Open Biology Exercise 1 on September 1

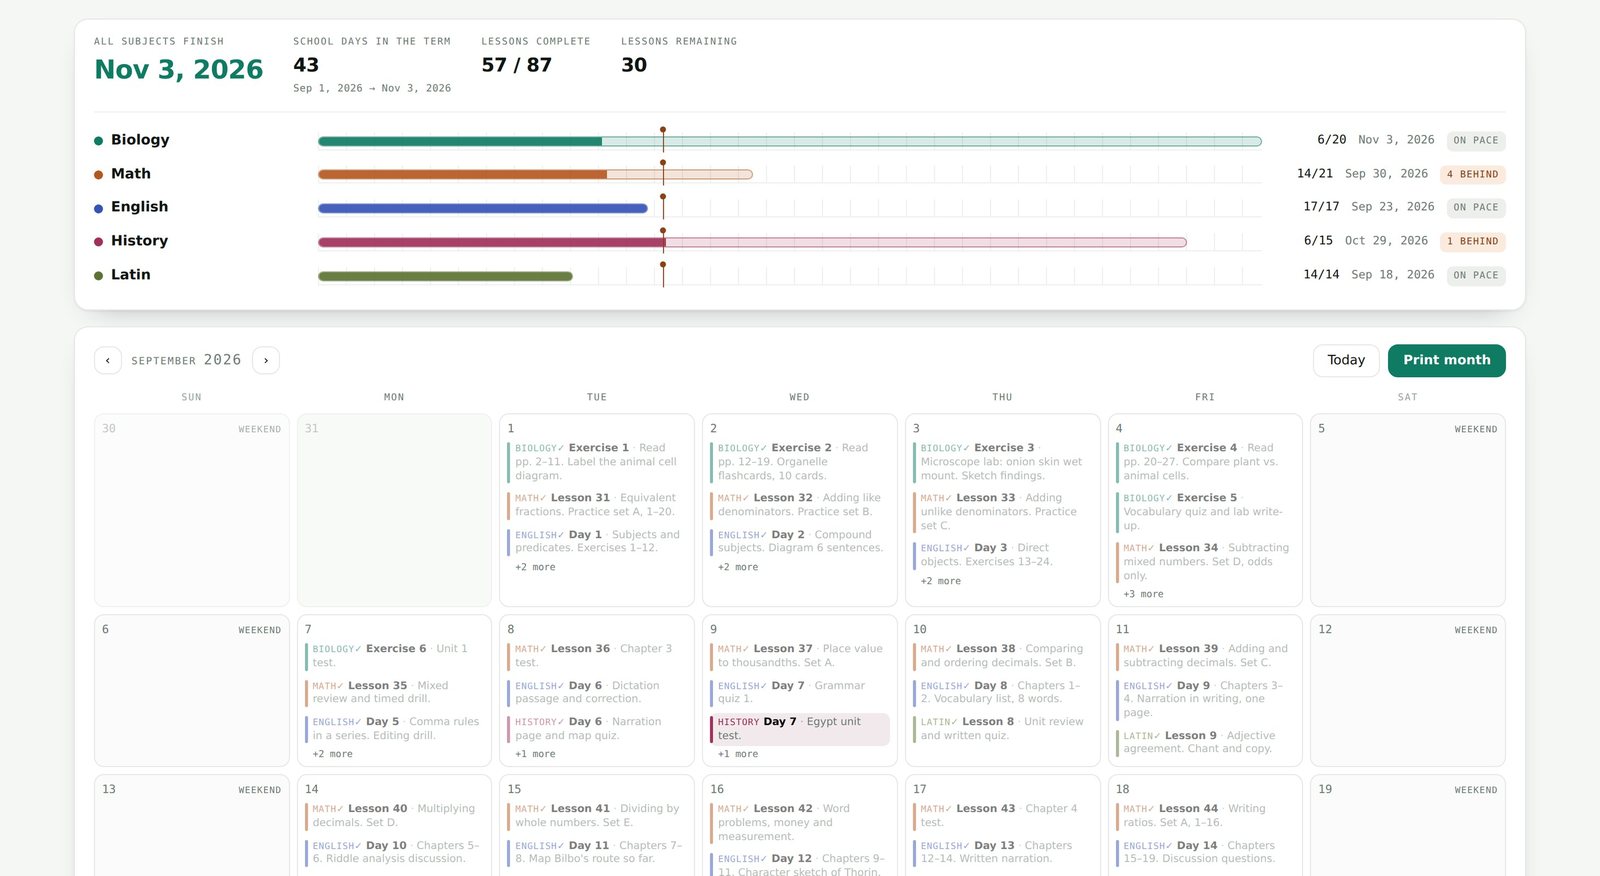(597, 462)
